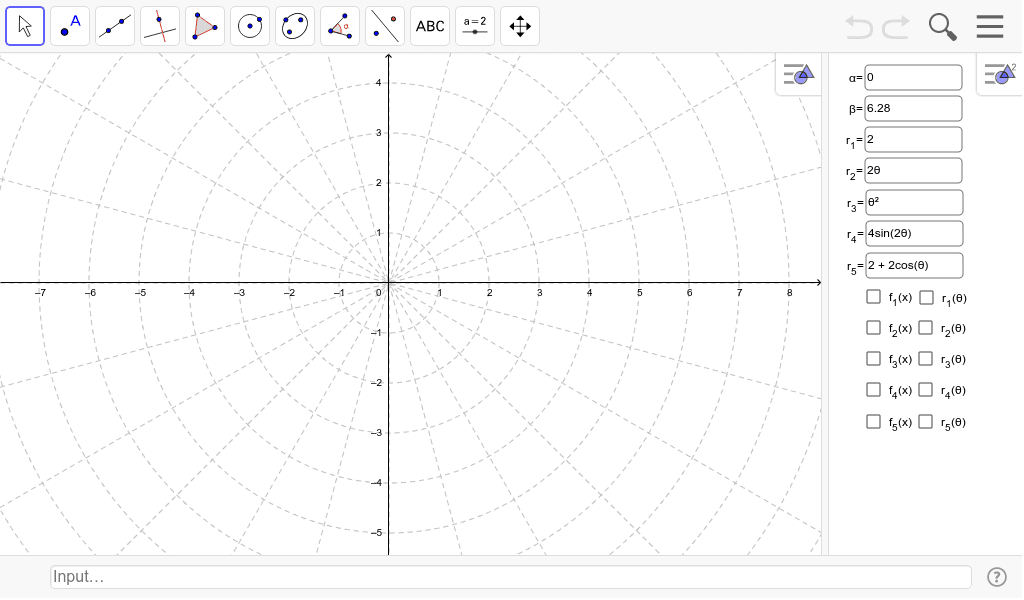The height and width of the screenshot is (600, 1024).
Task: Tick the r₅(θ) checkbox
Action: [x=925, y=421]
